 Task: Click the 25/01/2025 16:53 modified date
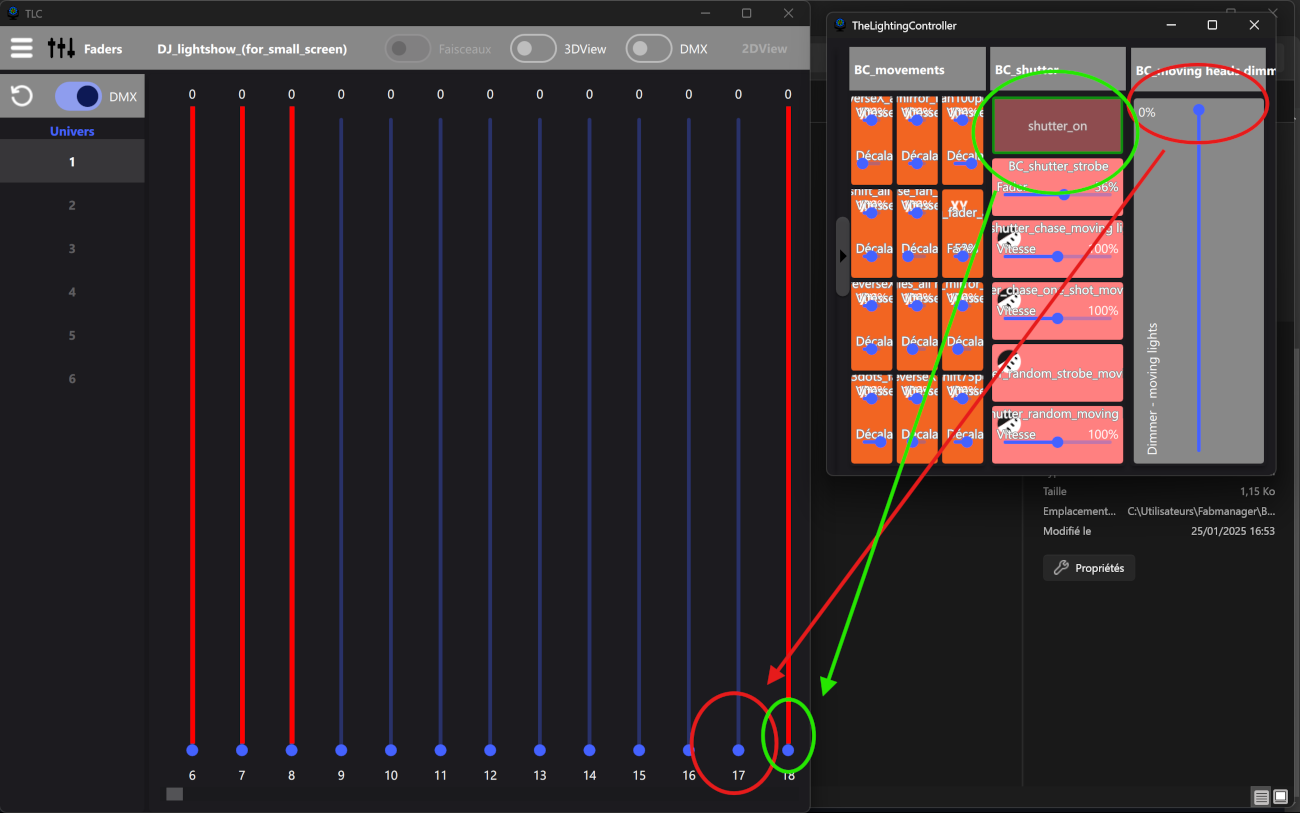click(1233, 531)
